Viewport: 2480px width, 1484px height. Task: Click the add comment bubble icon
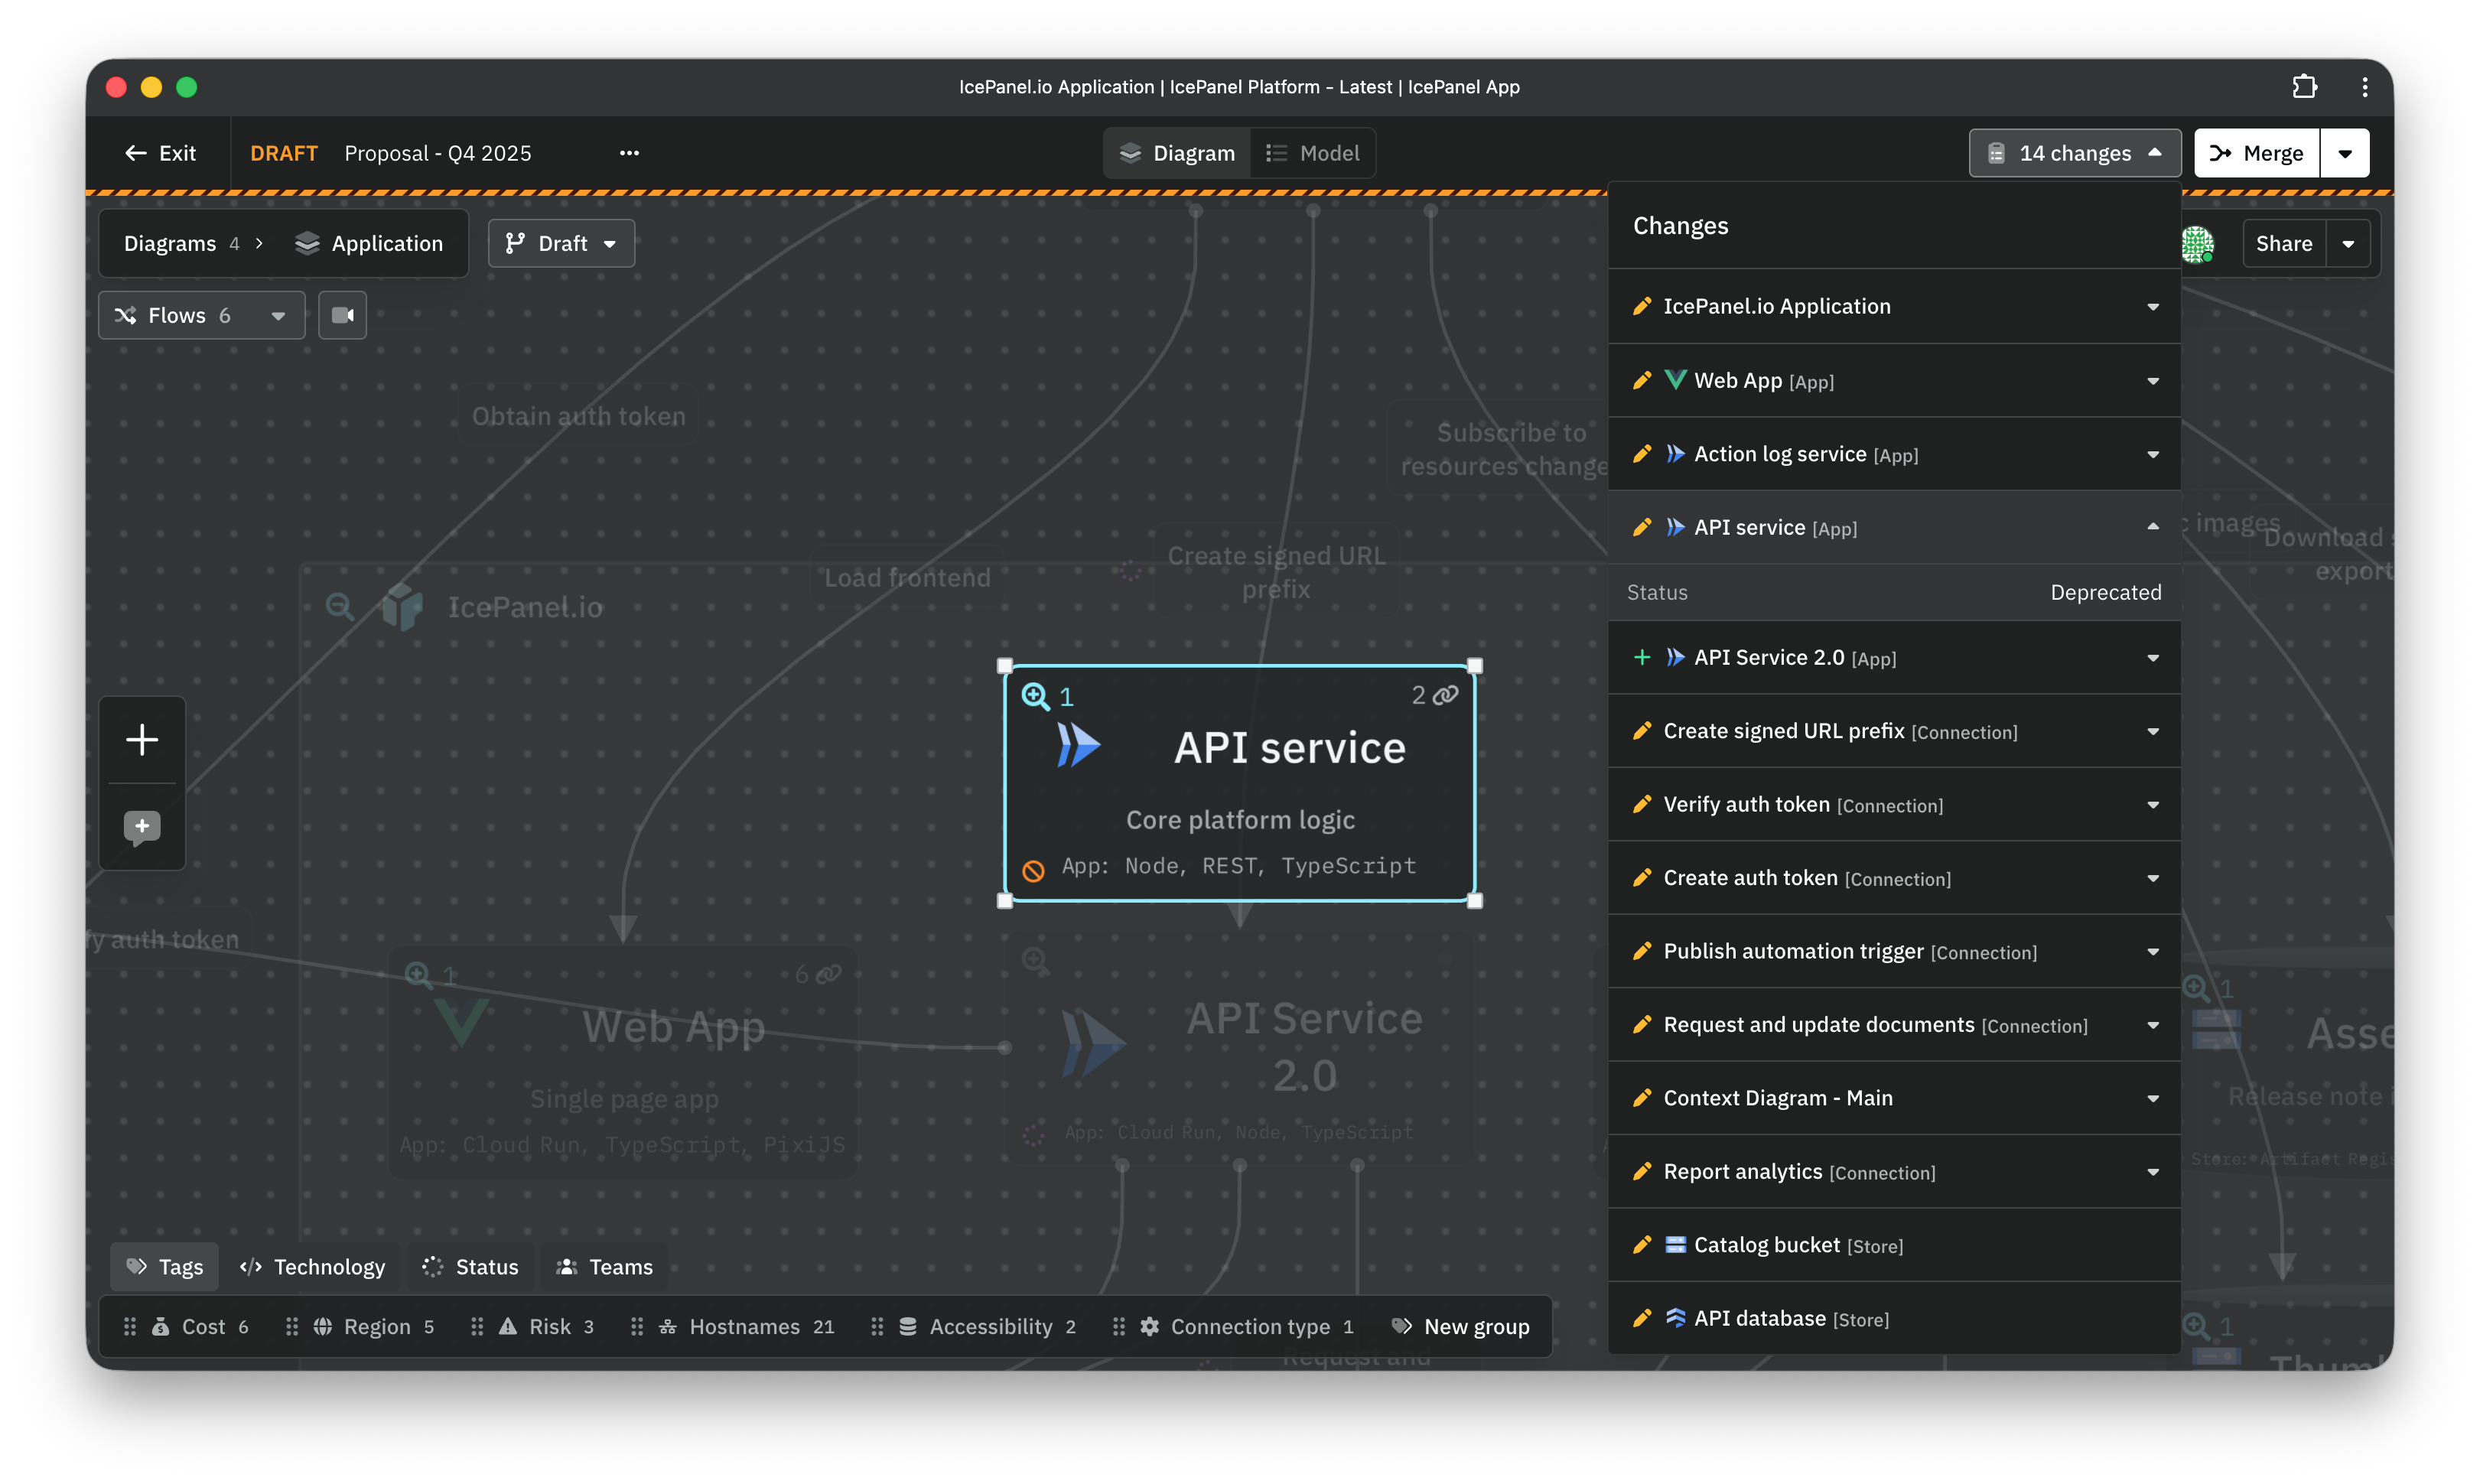click(142, 827)
